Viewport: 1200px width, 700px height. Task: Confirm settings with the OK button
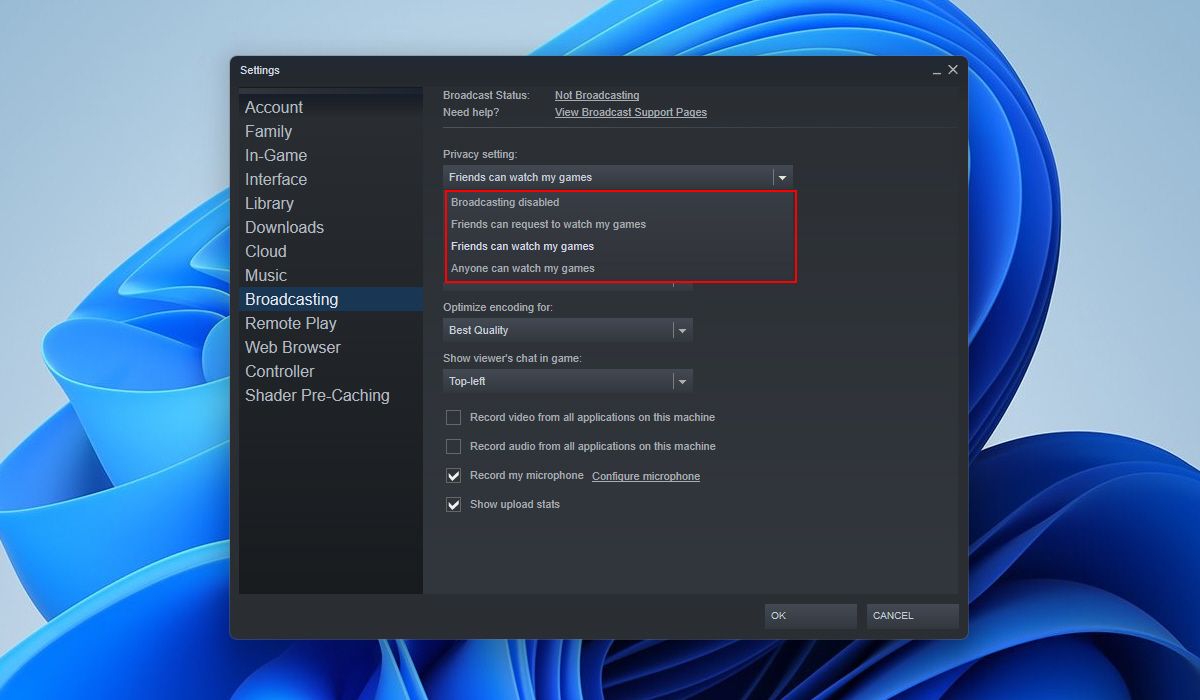pos(809,616)
